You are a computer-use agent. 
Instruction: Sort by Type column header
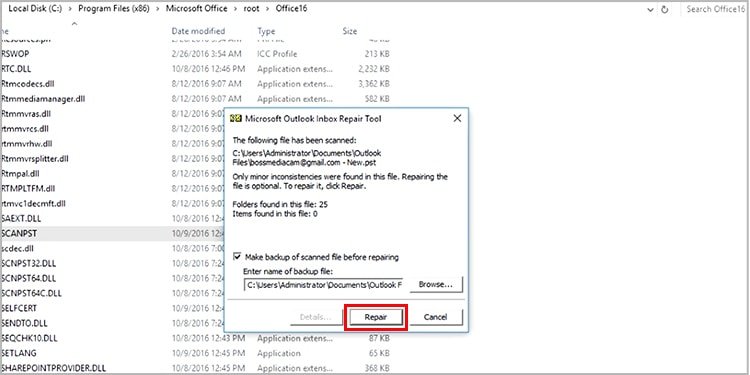(x=266, y=31)
